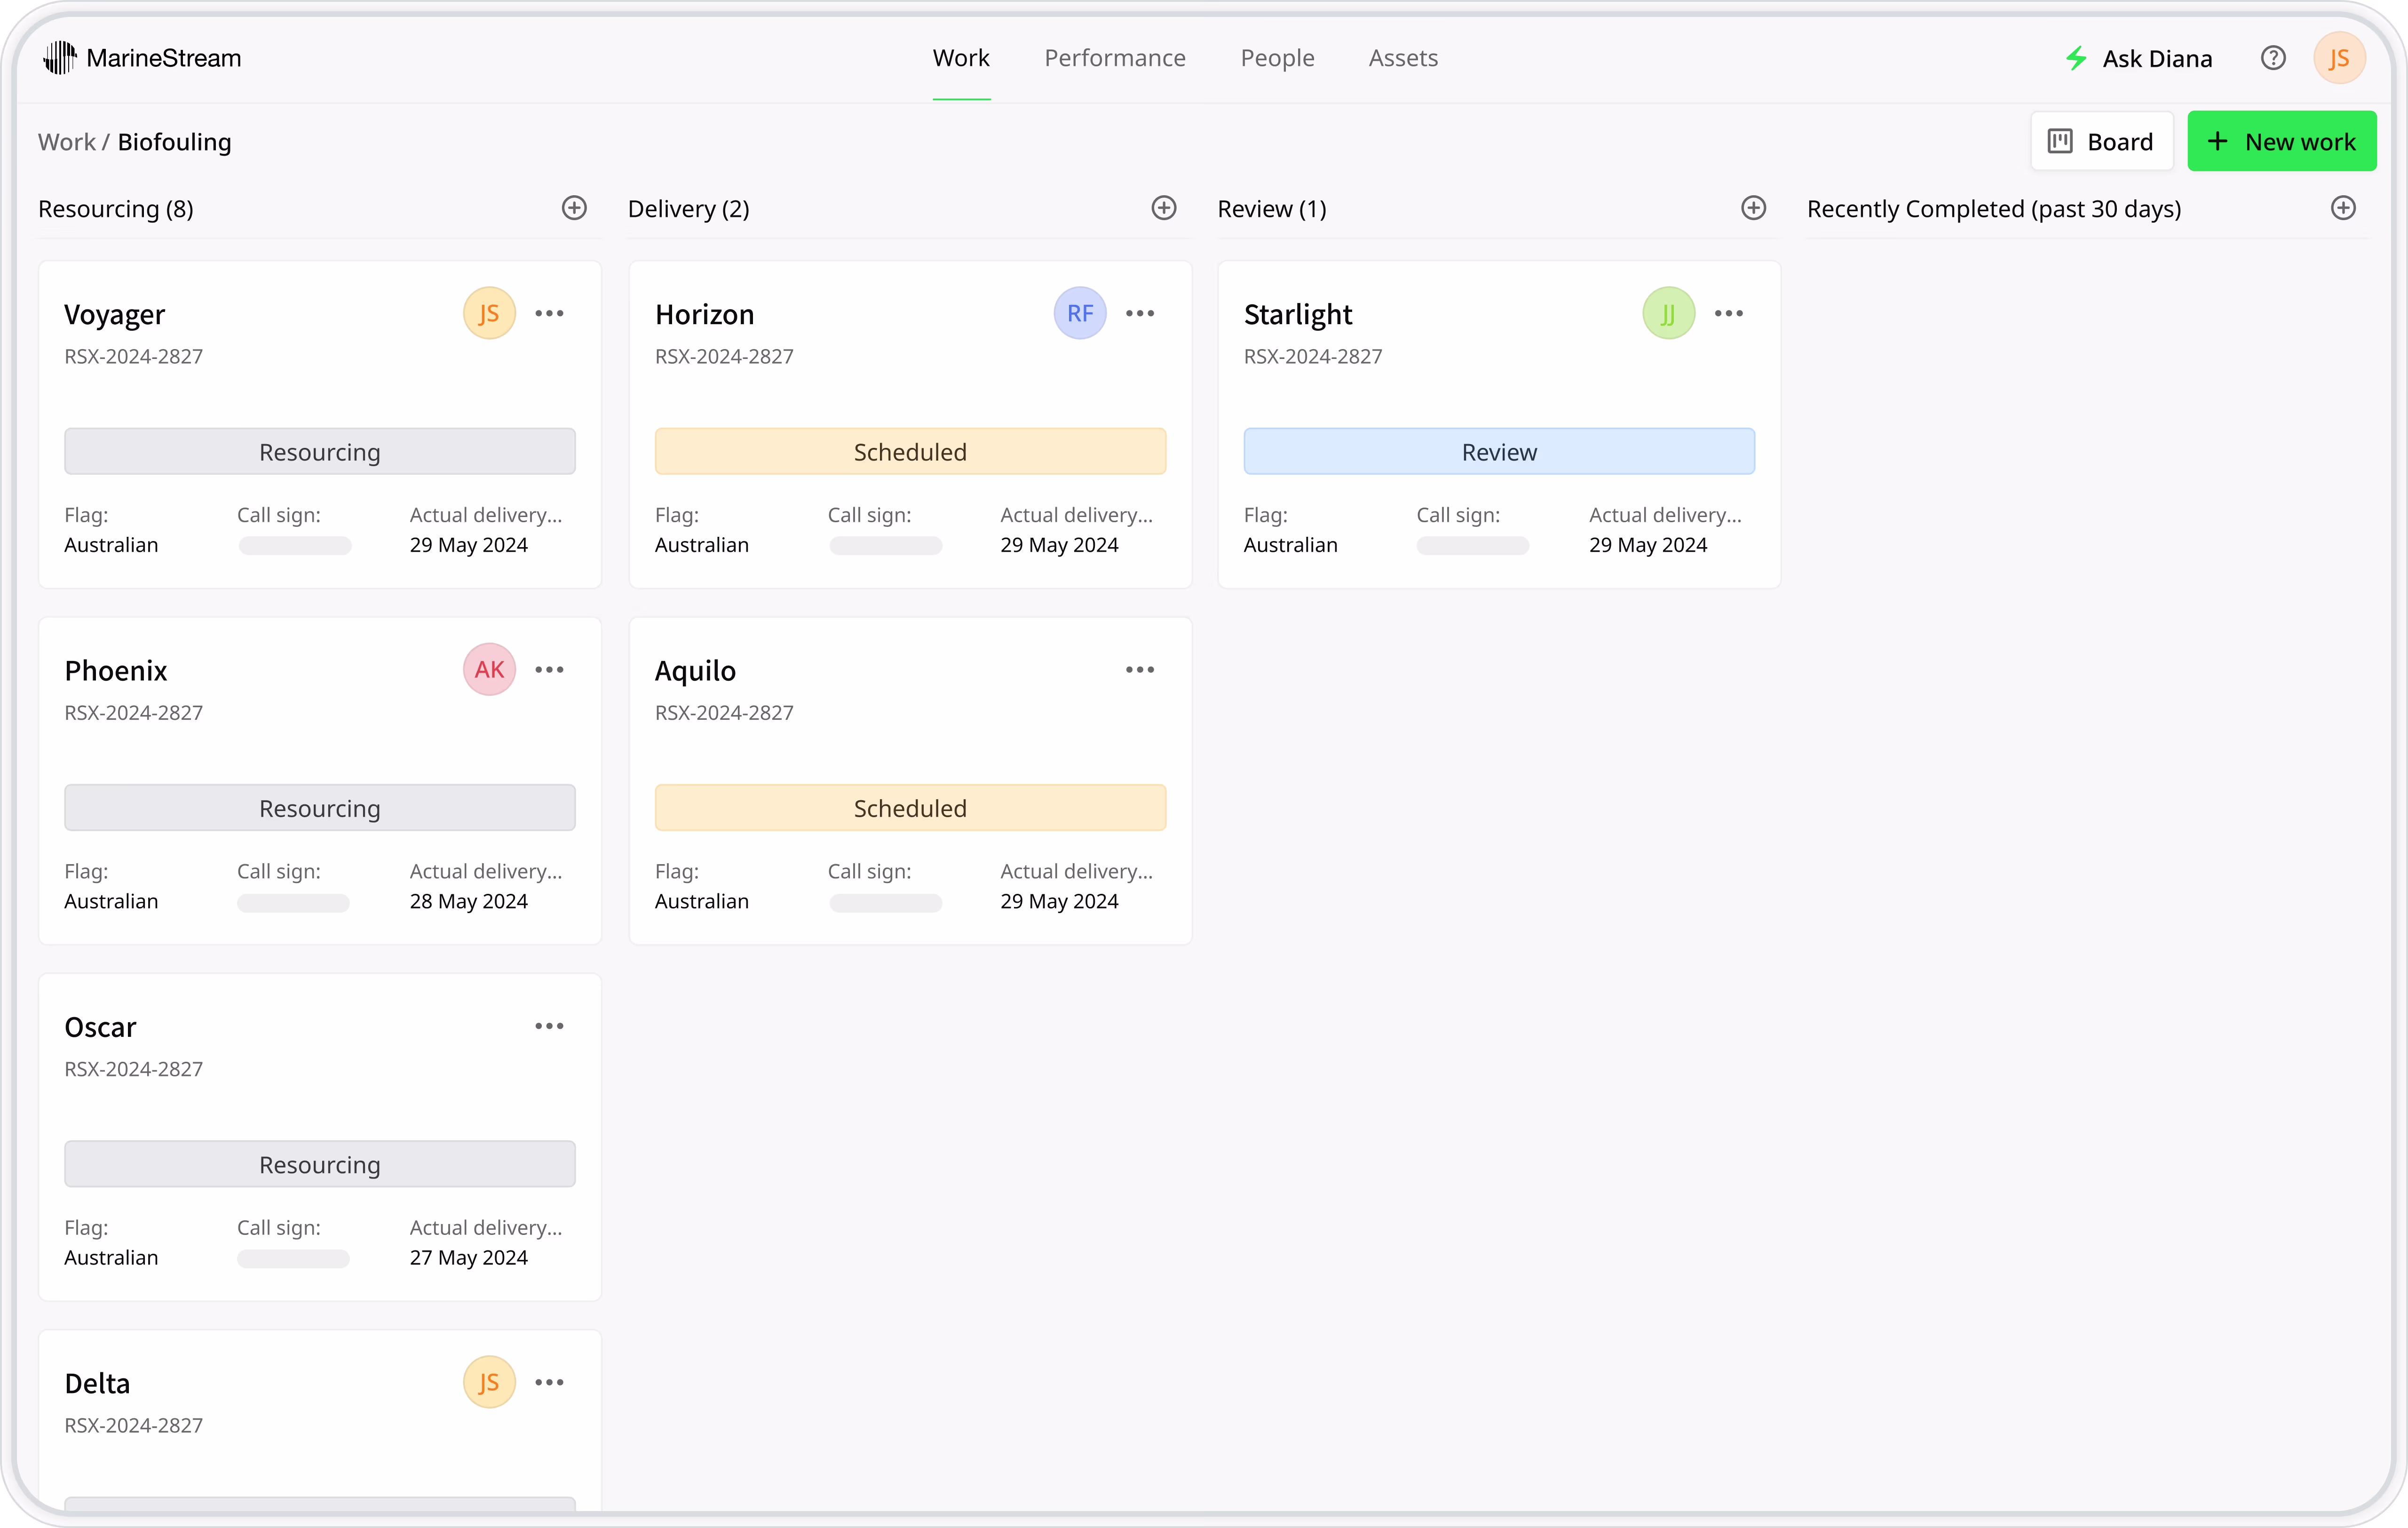Click the Resourcing status on Voyager card

pyautogui.click(x=320, y=452)
